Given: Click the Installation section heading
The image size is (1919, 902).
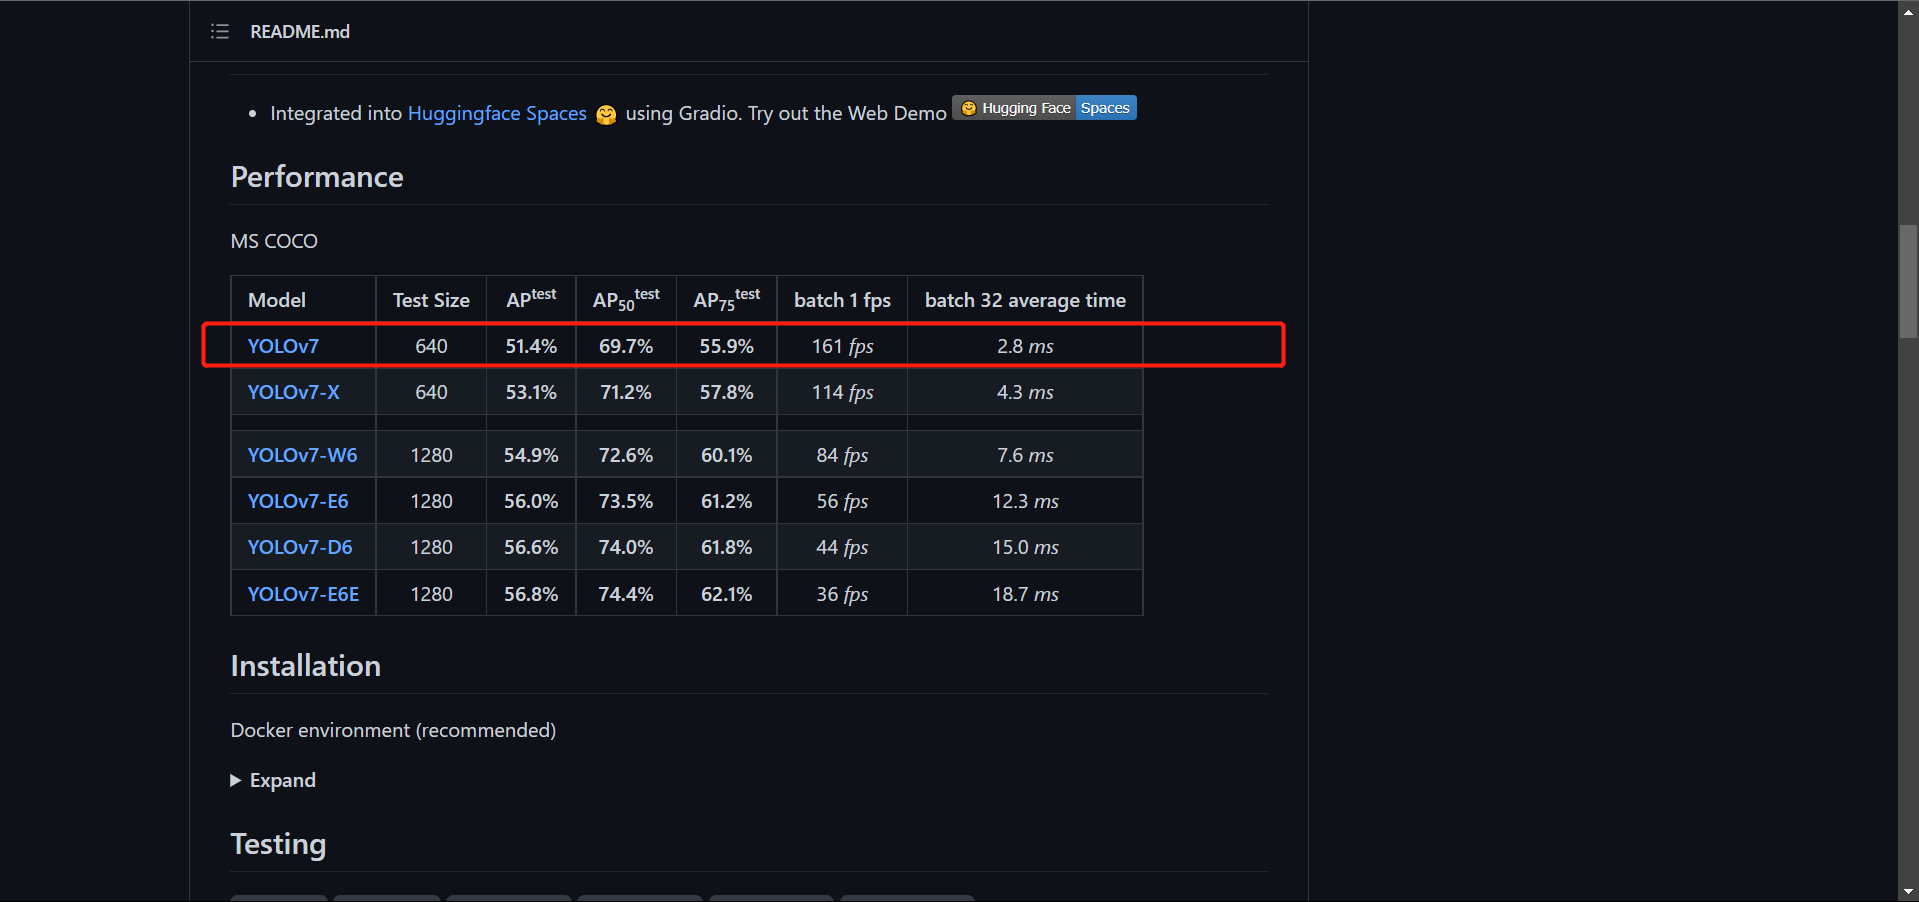Looking at the screenshot, I should (x=305, y=666).
